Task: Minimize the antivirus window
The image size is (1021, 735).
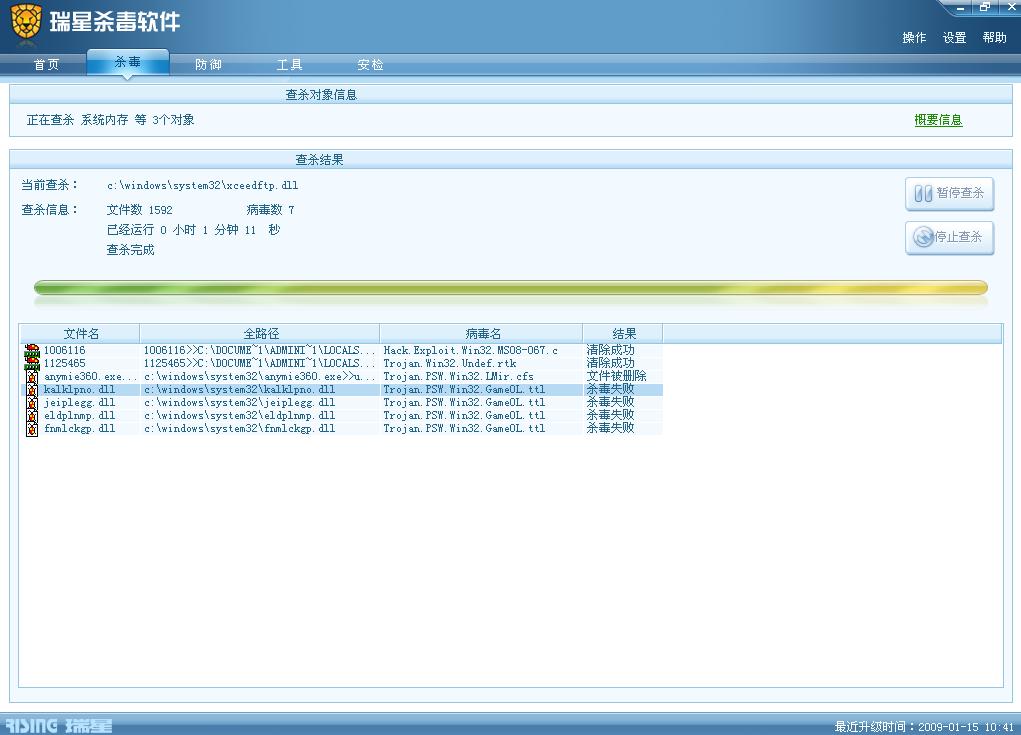Action: point(960,7)
